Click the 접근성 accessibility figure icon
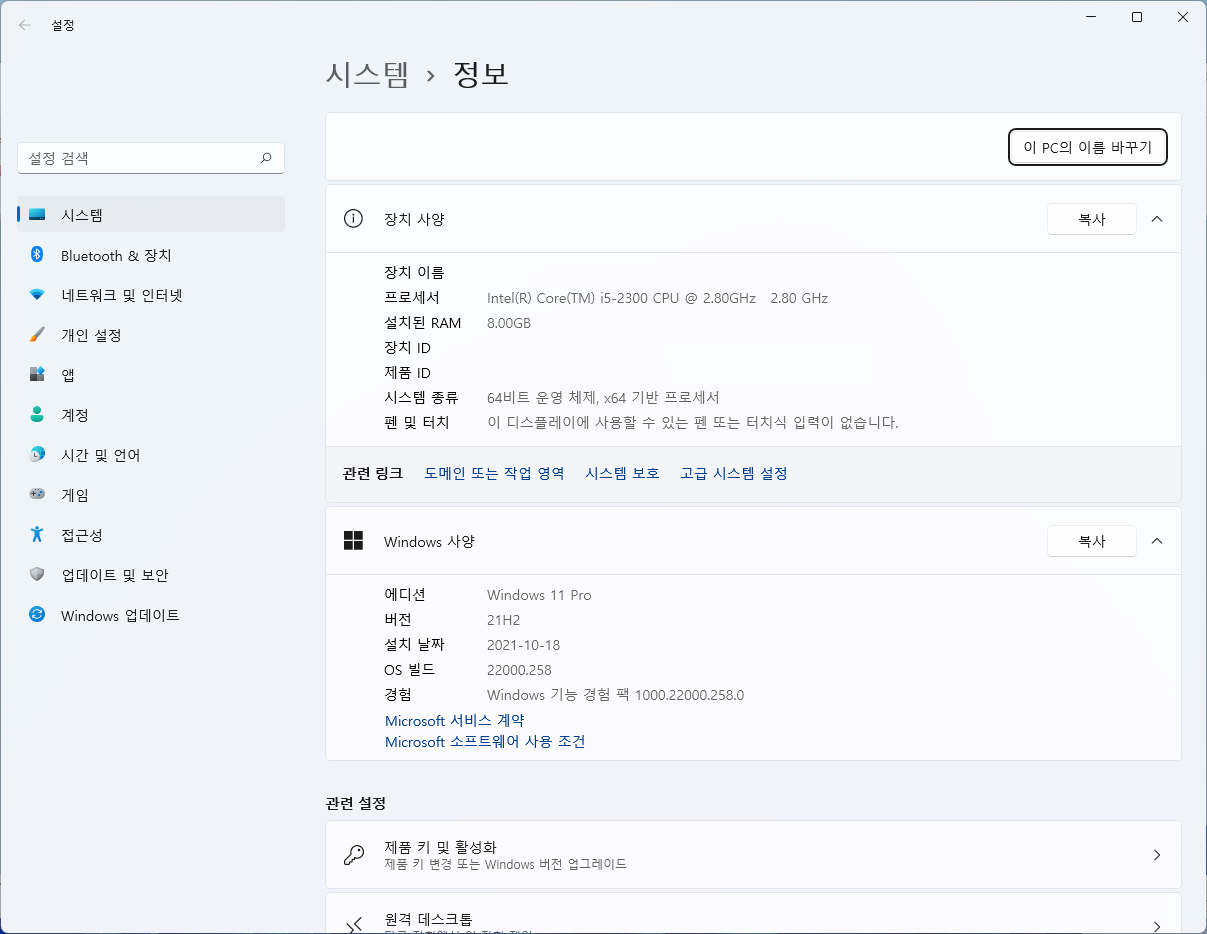 pos(37,535)
